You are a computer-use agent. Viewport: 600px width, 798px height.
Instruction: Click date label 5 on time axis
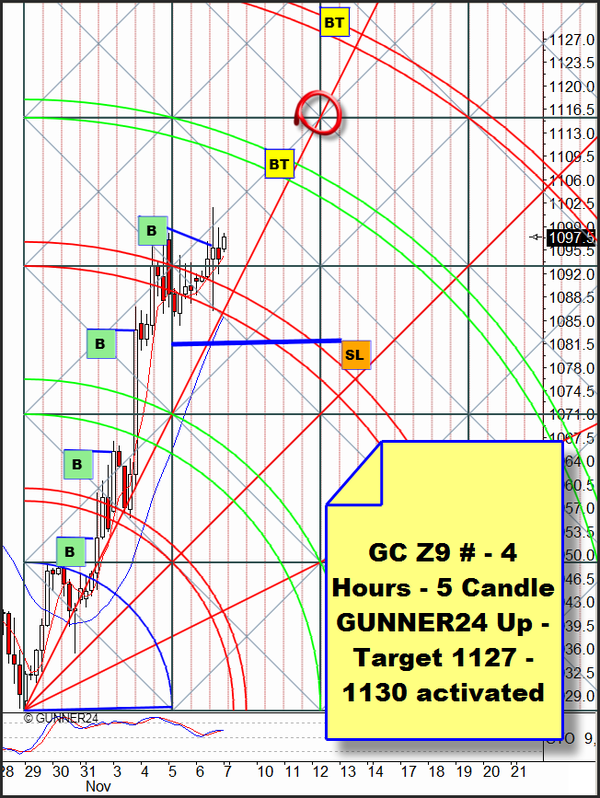[172, 772]
